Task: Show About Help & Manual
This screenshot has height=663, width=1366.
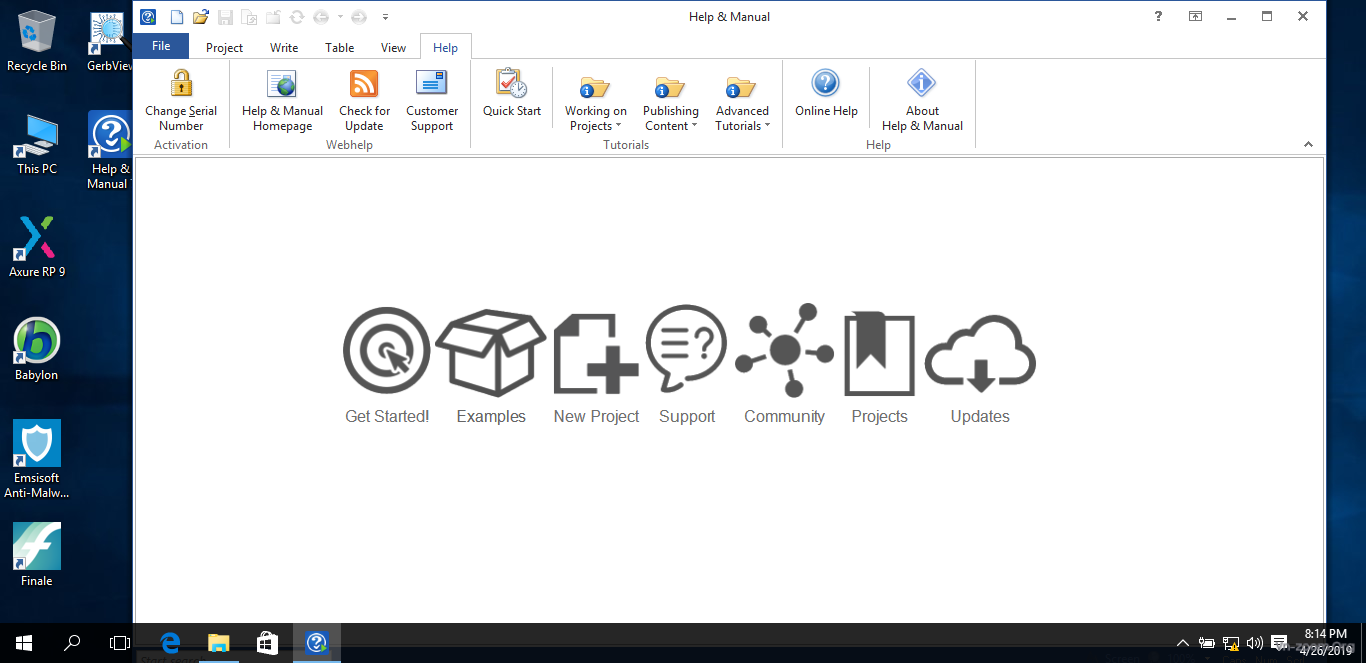Action: coord(922,101)
